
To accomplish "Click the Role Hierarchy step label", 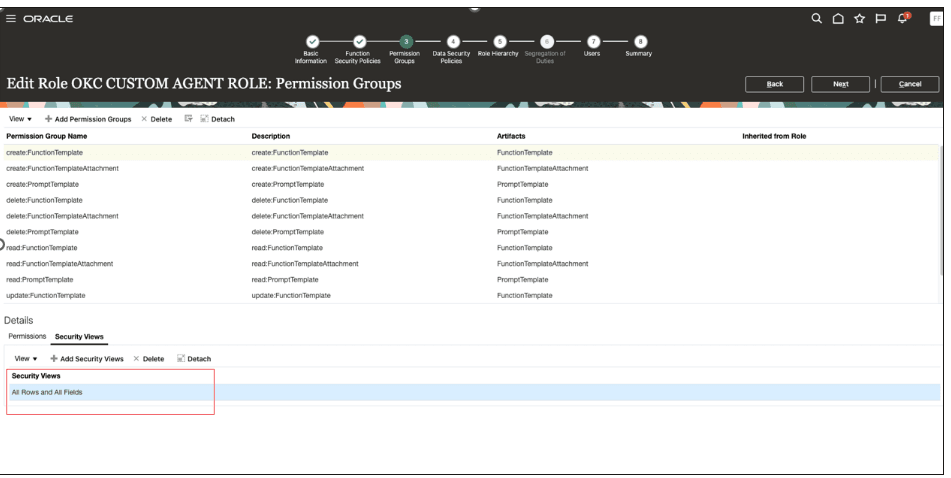I will pyautogui.click(x=498, y=53).
